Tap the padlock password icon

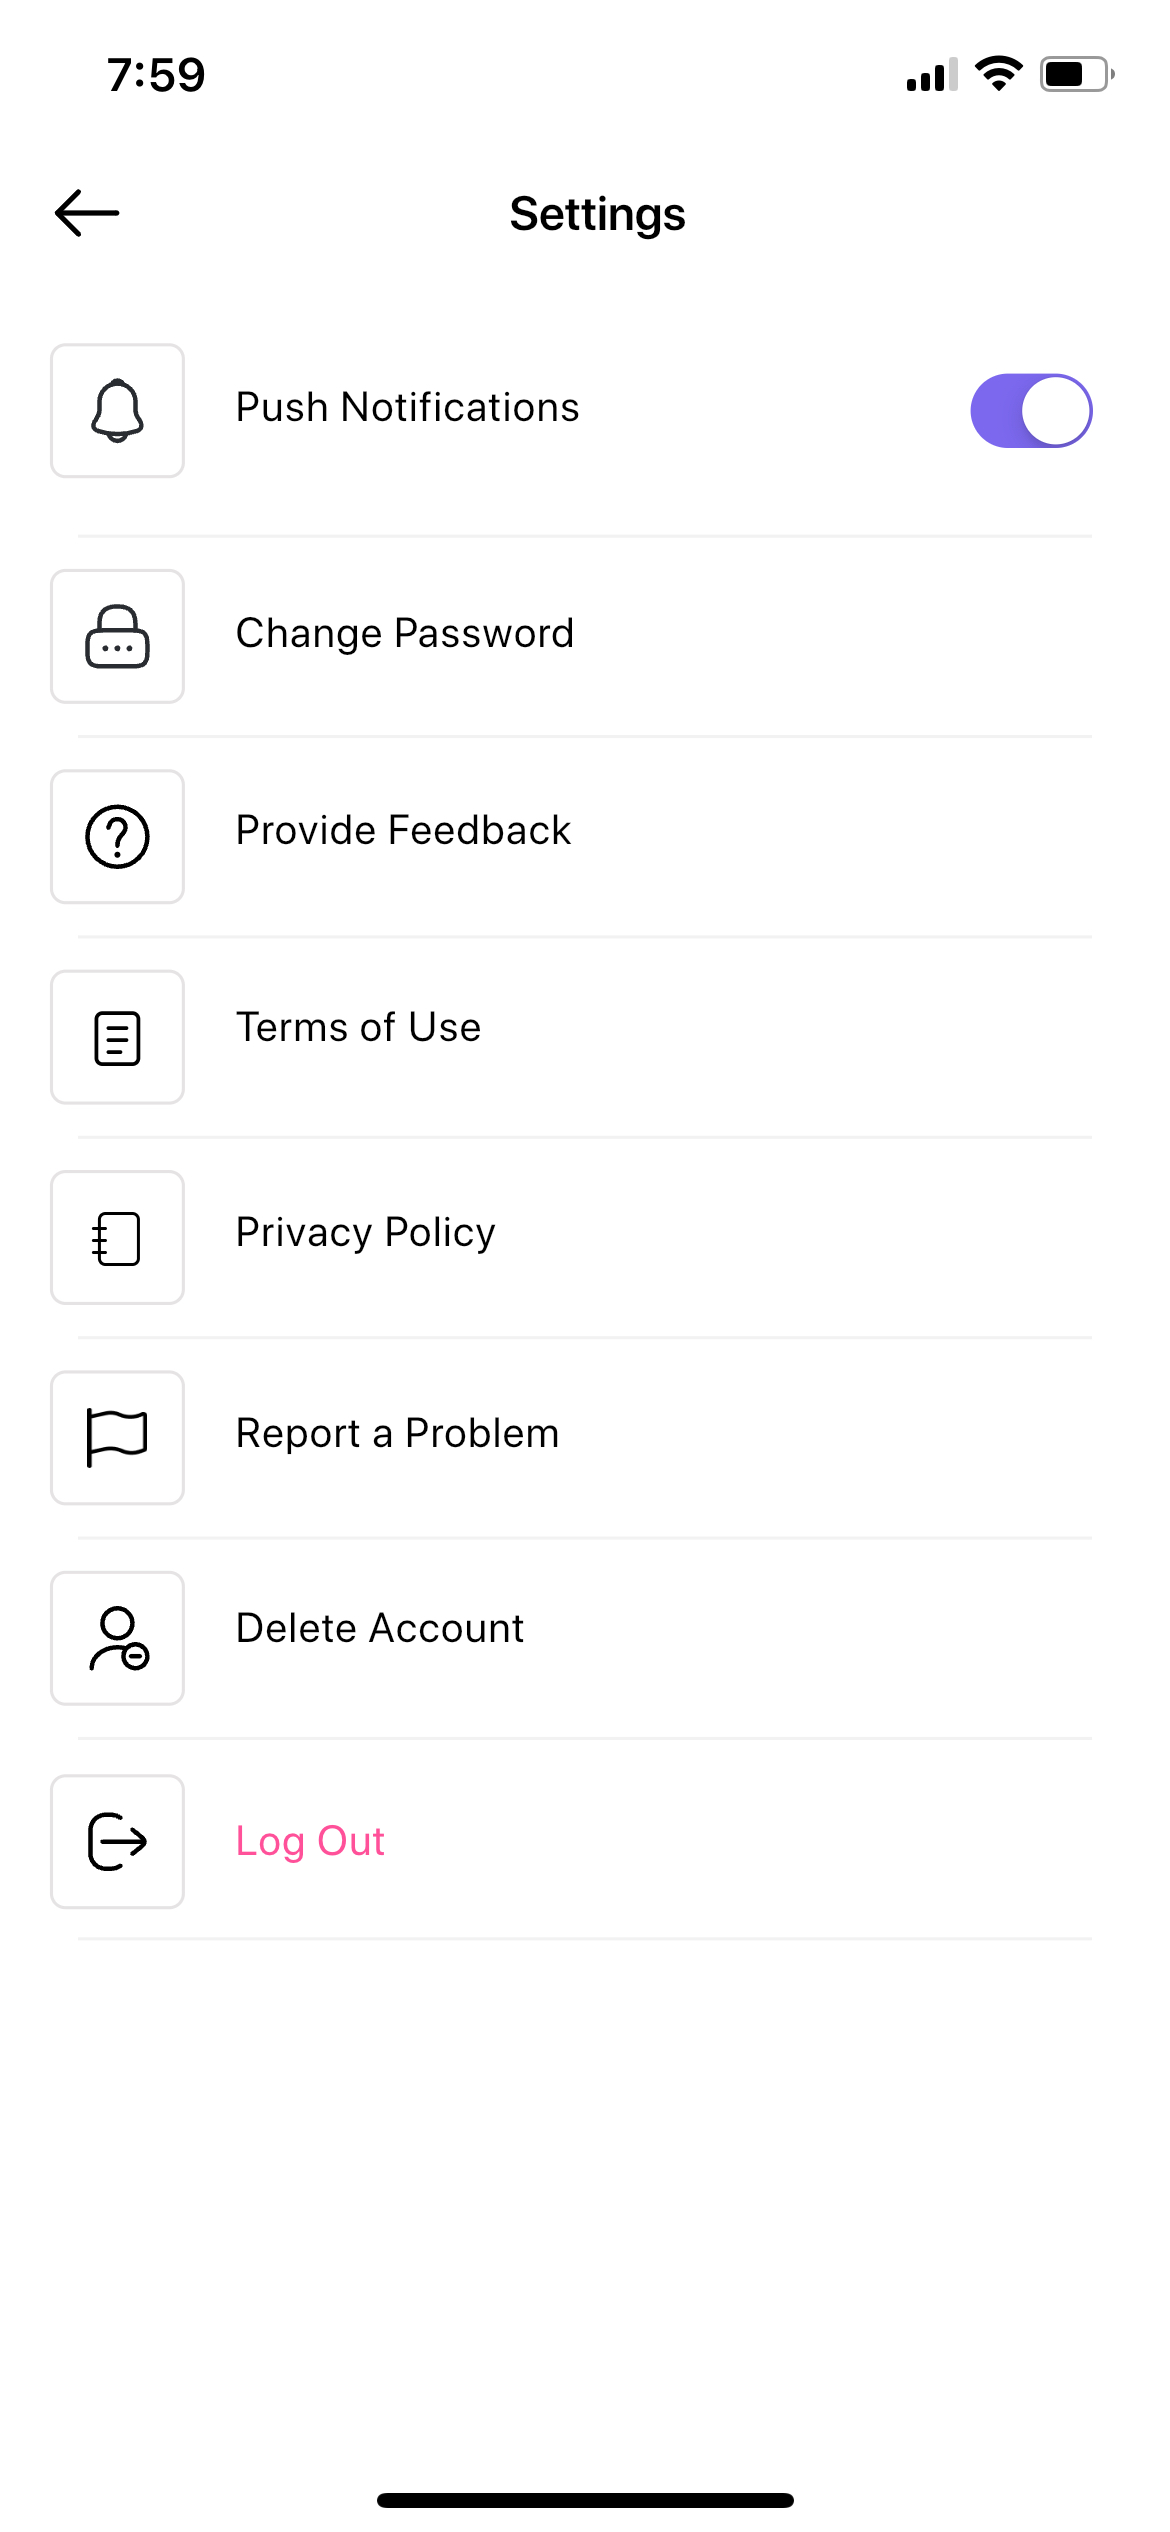pyautogui.click(x=117, y=636)
